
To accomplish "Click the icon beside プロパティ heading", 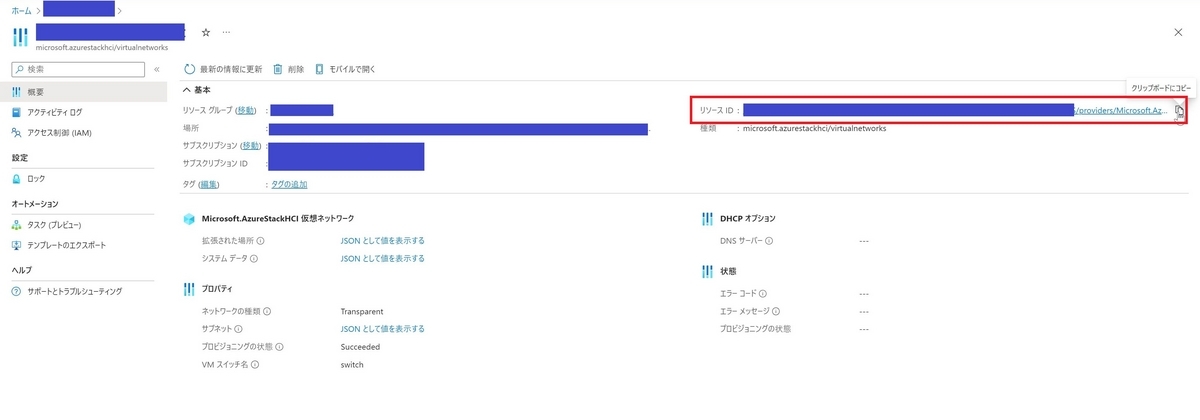I will tap(189, 289).
